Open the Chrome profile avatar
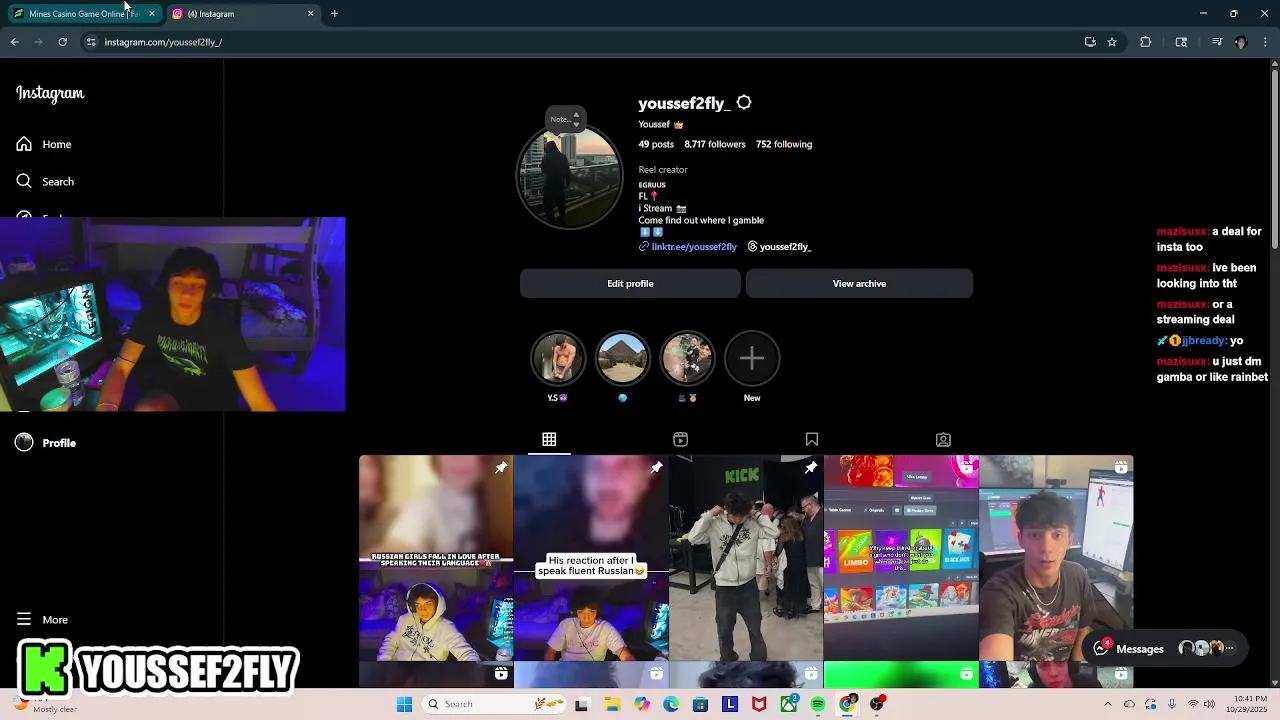This screenshot has width=1280, height=720. 1241,42
